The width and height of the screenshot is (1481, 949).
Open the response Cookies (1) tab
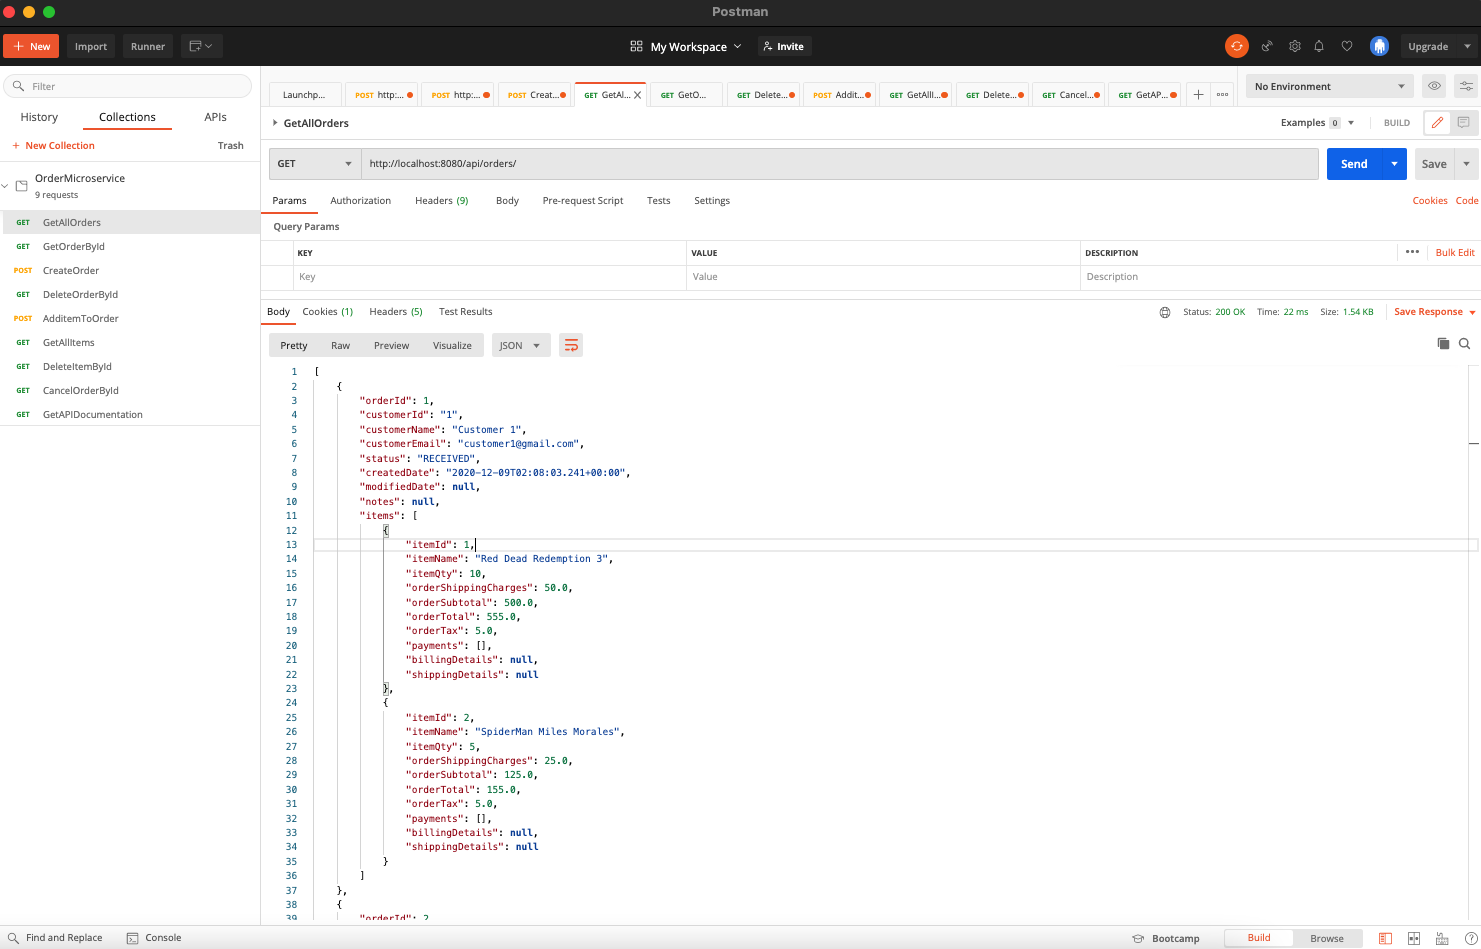pos(328,312)
